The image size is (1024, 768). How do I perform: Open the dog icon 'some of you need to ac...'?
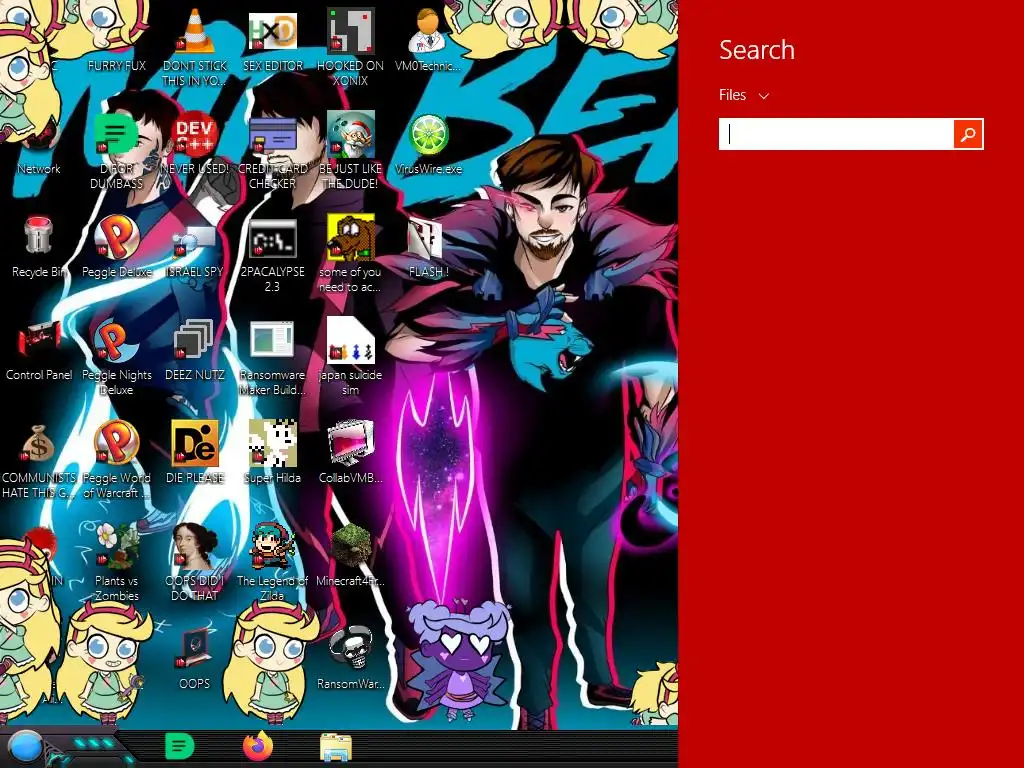coord(351,237)
